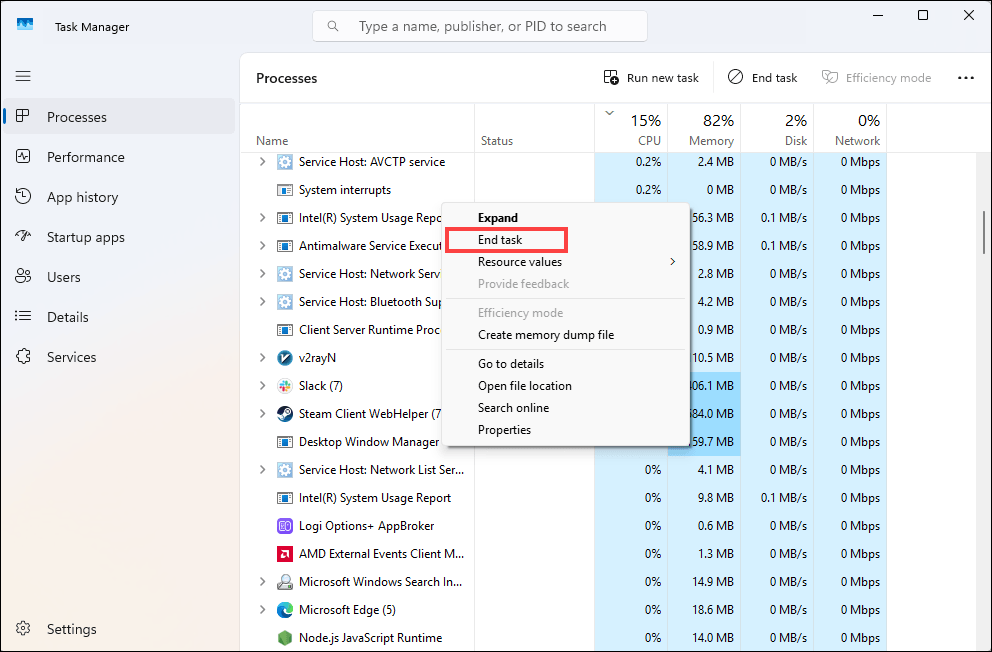
Task: Click the Run new task button
Action: pyautogui.click(x=651, y=78)
